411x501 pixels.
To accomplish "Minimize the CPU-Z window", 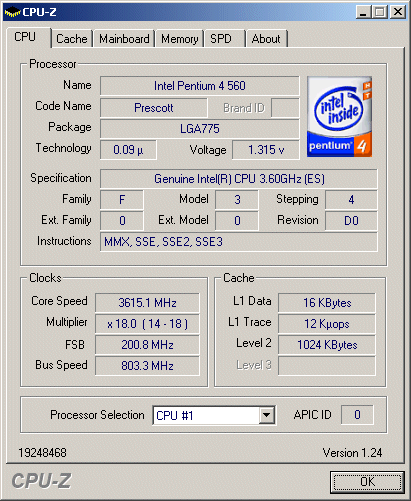I will [363, 12].
